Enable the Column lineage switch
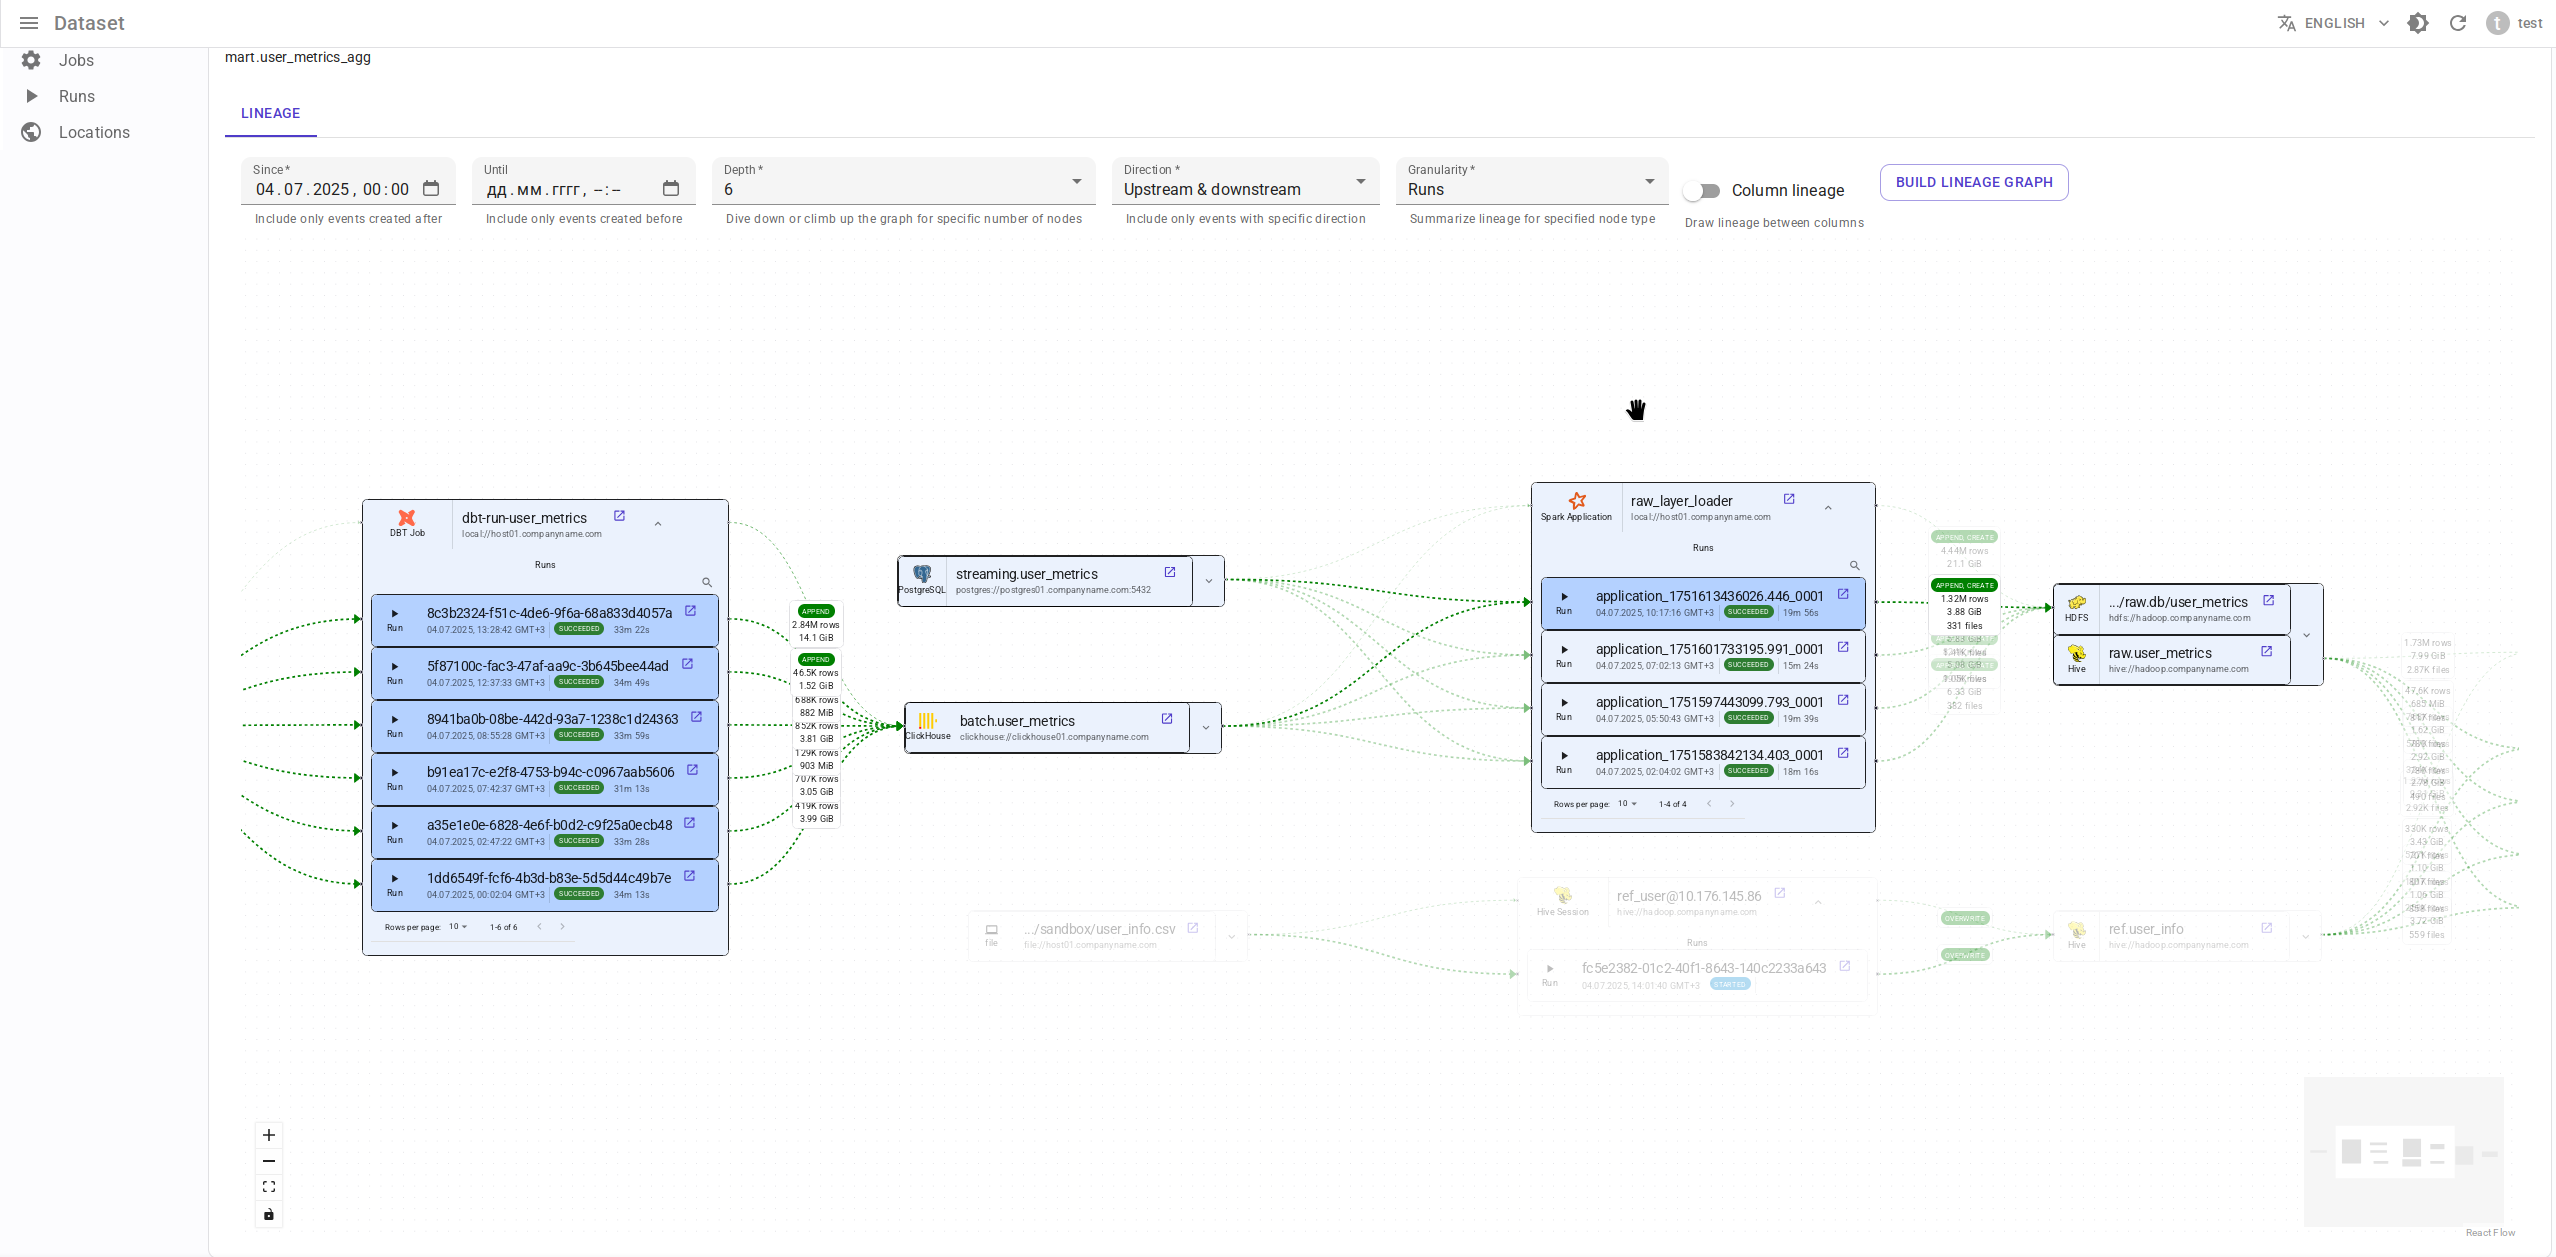 [1701, 190]
